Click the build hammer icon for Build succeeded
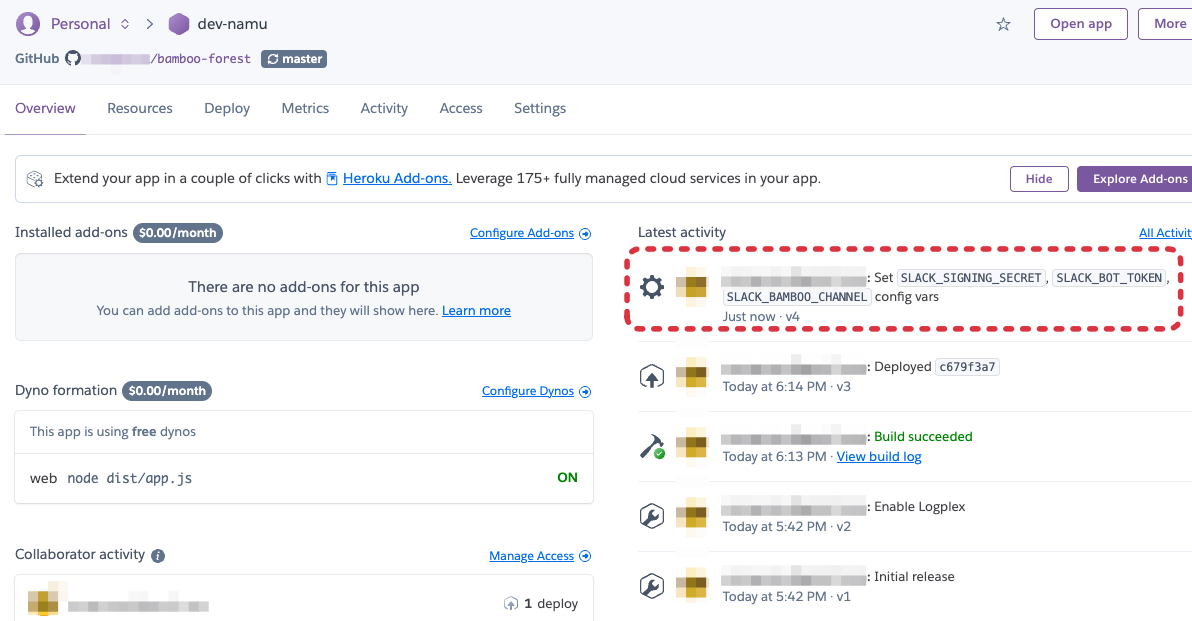 651,446
